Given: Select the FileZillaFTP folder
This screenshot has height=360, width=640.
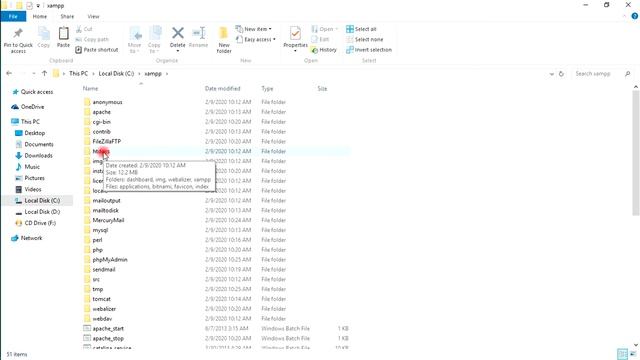Looking at the screenshot, I should 107,141.
